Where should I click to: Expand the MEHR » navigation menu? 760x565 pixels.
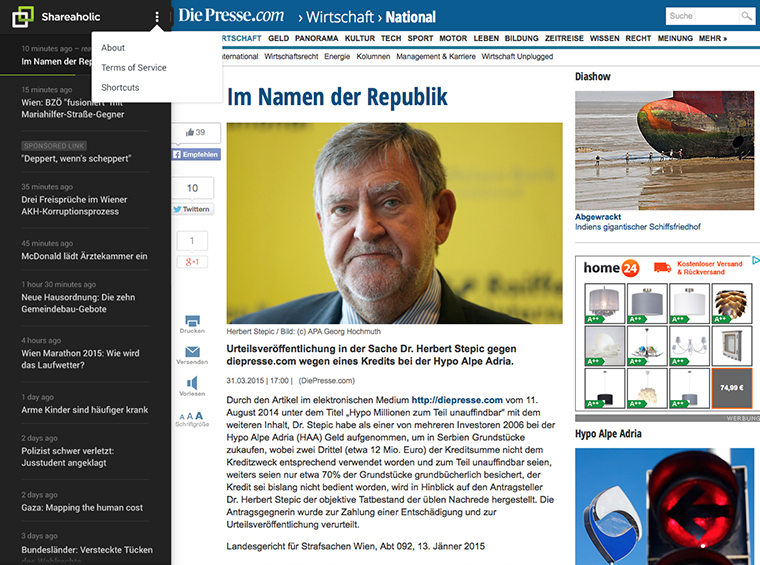point(713,38)
